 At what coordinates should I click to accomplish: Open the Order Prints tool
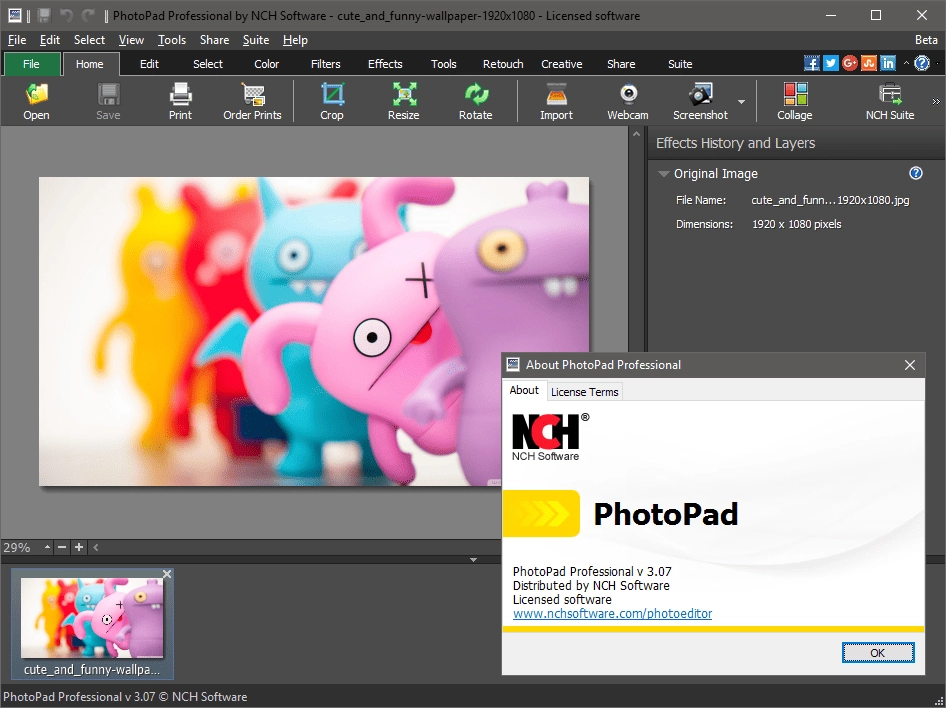coord(252,101)
